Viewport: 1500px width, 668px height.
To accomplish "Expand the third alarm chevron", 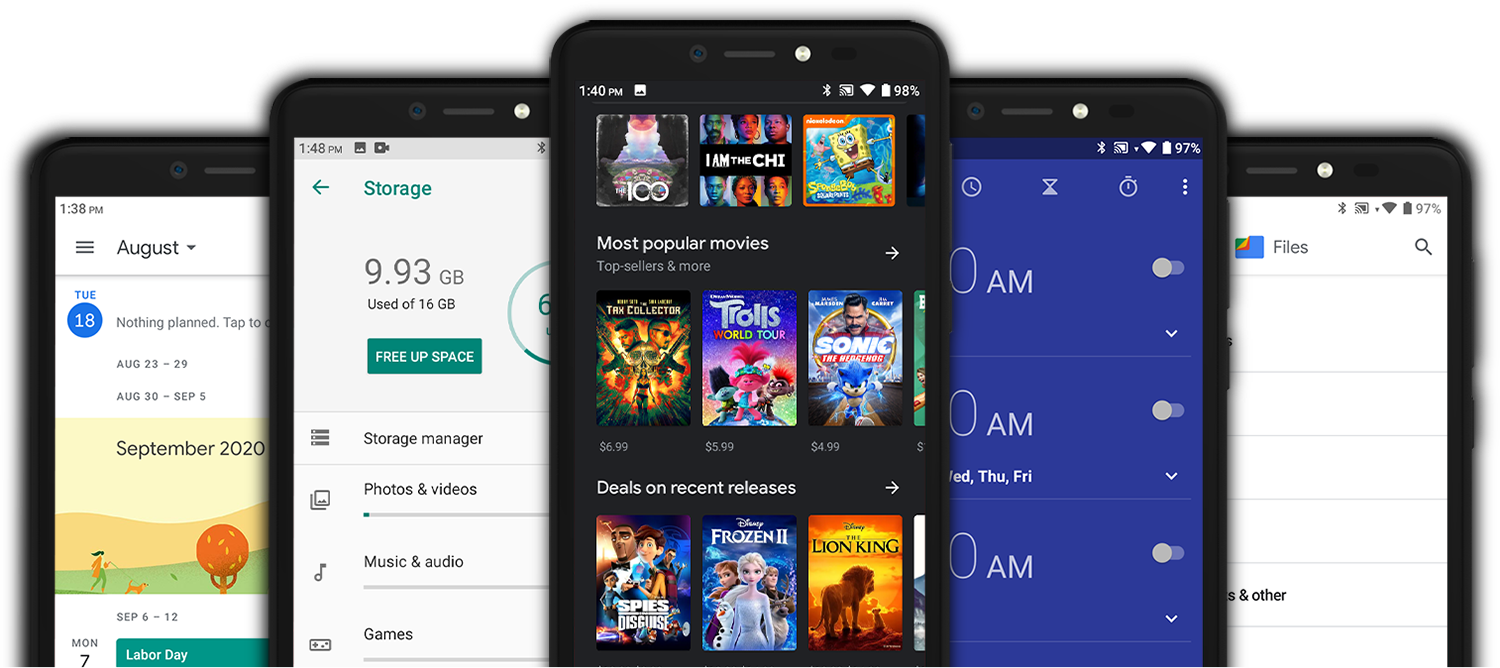I will (x=1172, y=619).
